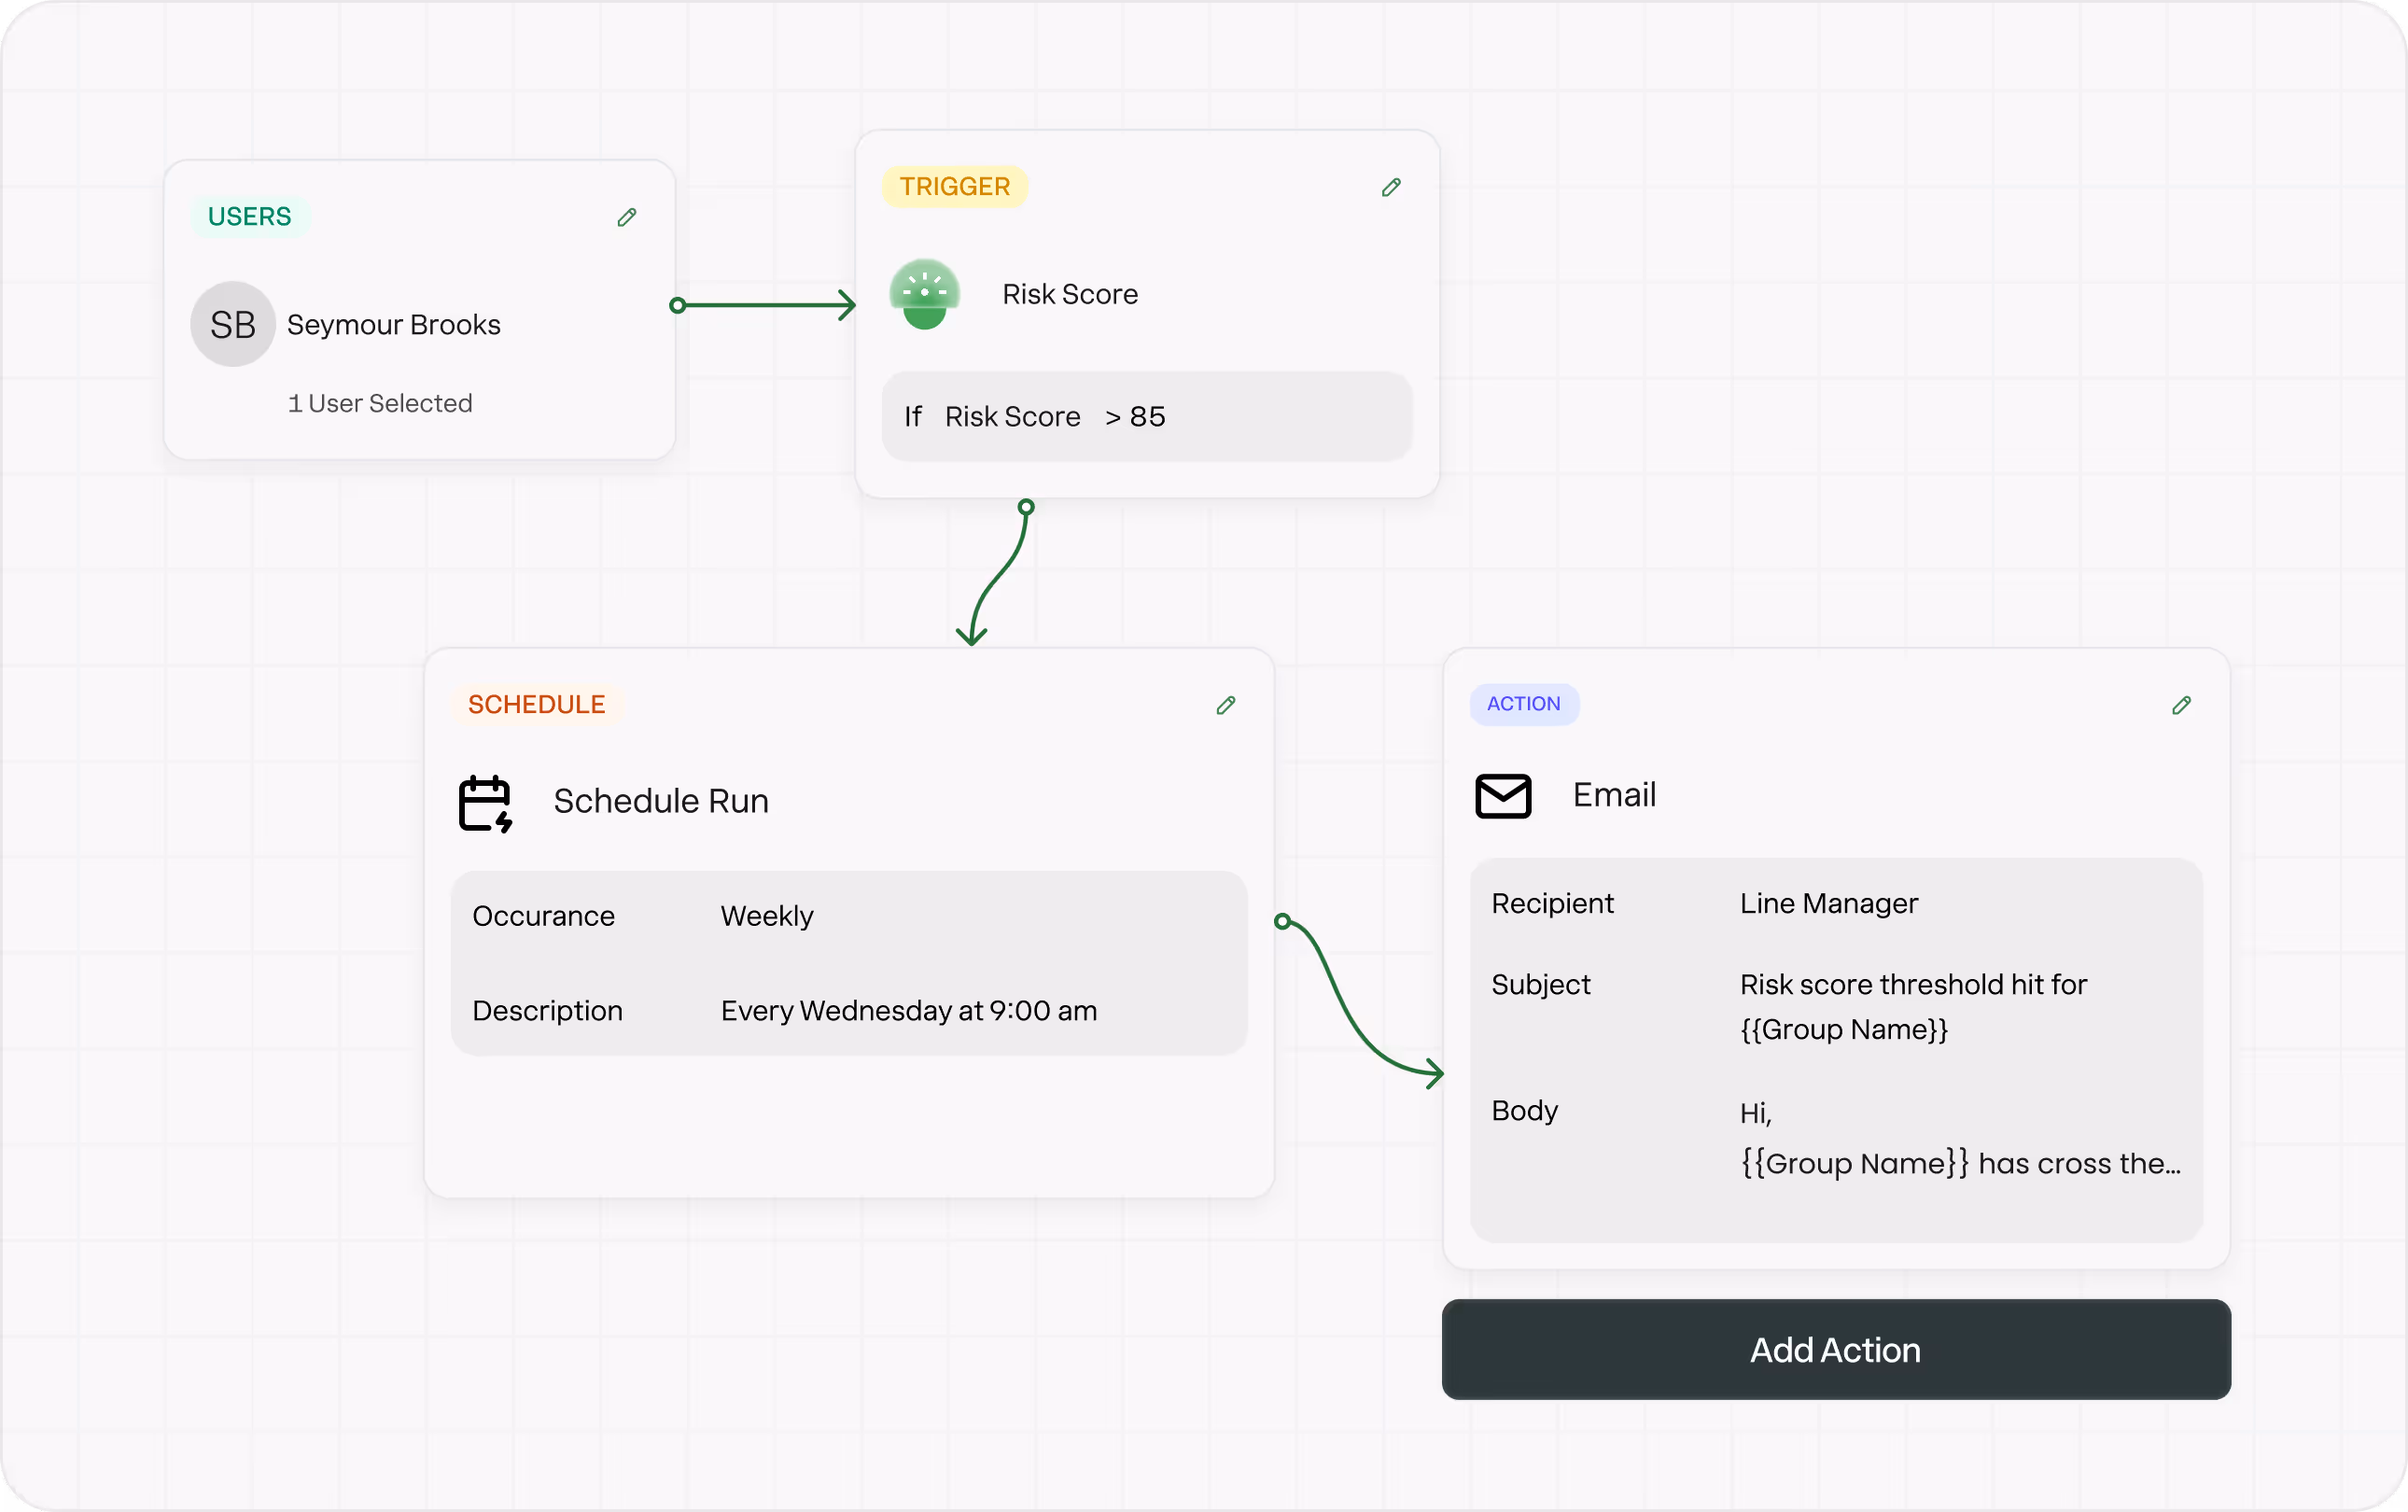Select the Weekly occurrence value
This screenshot has width=2408, height=1512.
(767, 916)
